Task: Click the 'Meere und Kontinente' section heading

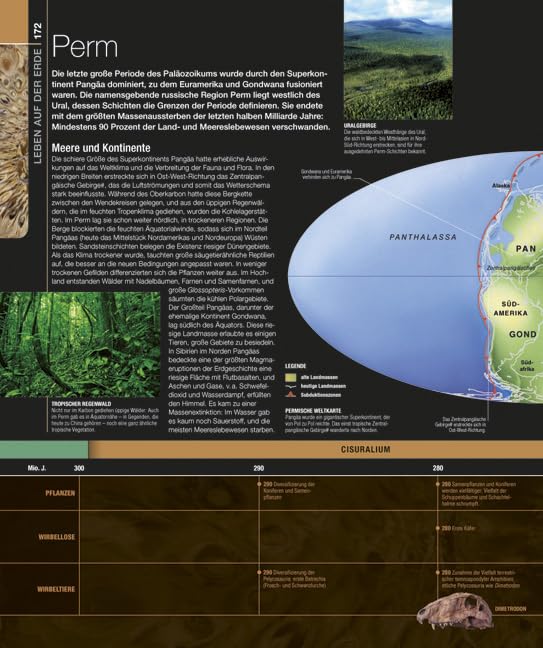Action: click(101, 148)
